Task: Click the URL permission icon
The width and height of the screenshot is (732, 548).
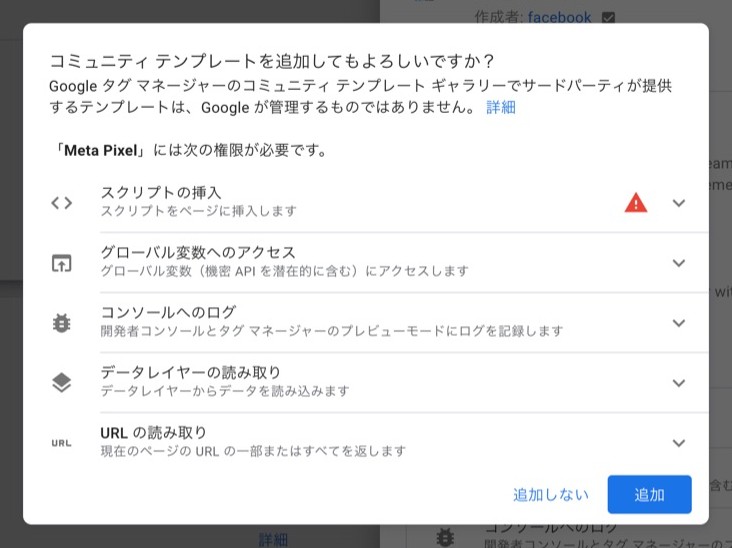Action: point(62,443)
